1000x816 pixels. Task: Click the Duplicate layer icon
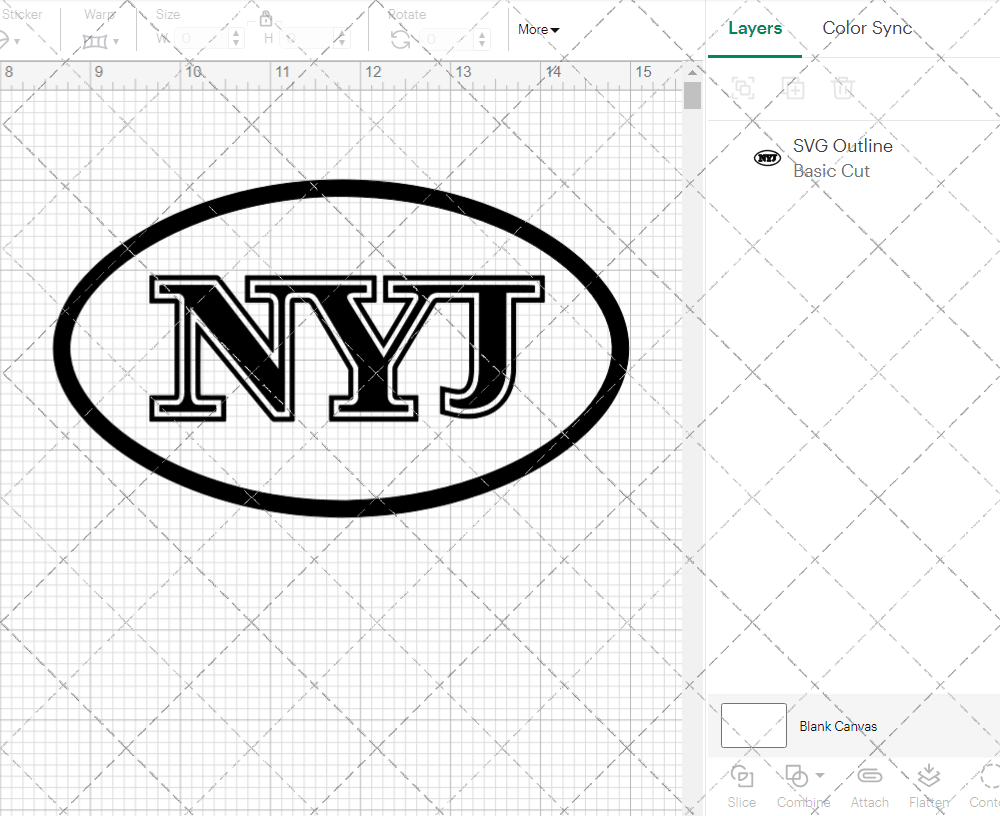[793, 87]
